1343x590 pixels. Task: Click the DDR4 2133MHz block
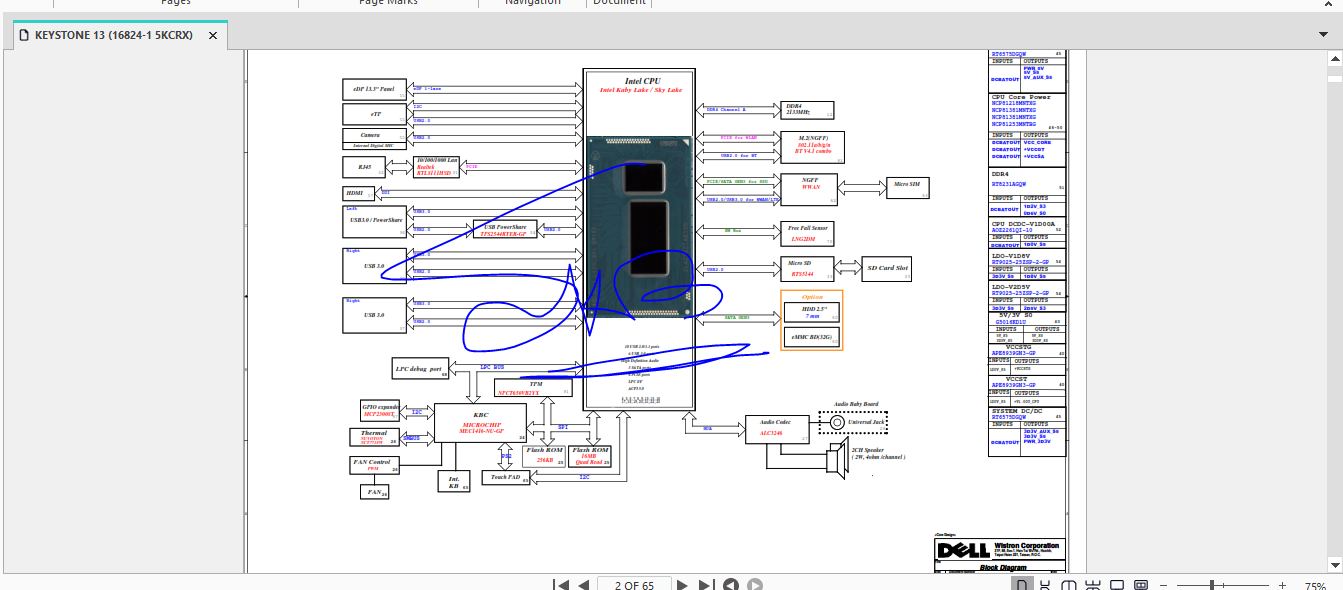point(808,109)
